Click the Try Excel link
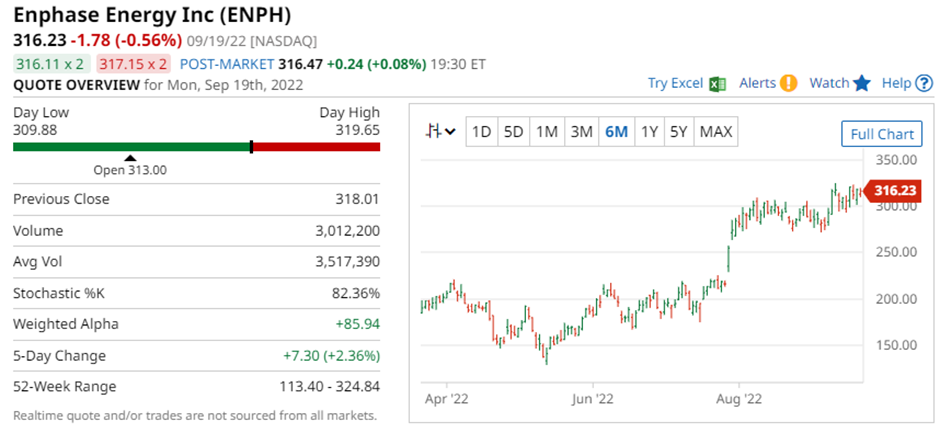Viewport: 940px width, 433px height. tap(675, 84)
